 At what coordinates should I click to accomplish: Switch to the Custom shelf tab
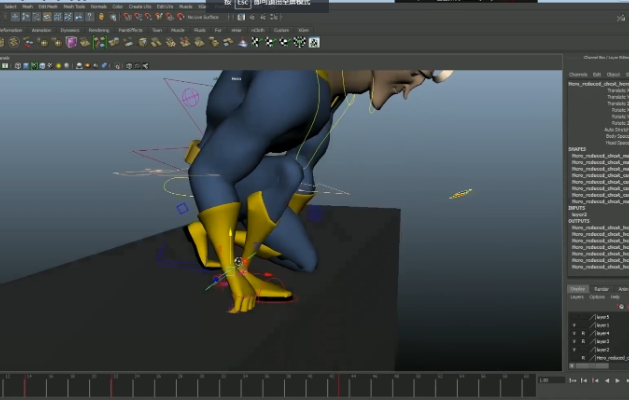[x=281, y=30]
